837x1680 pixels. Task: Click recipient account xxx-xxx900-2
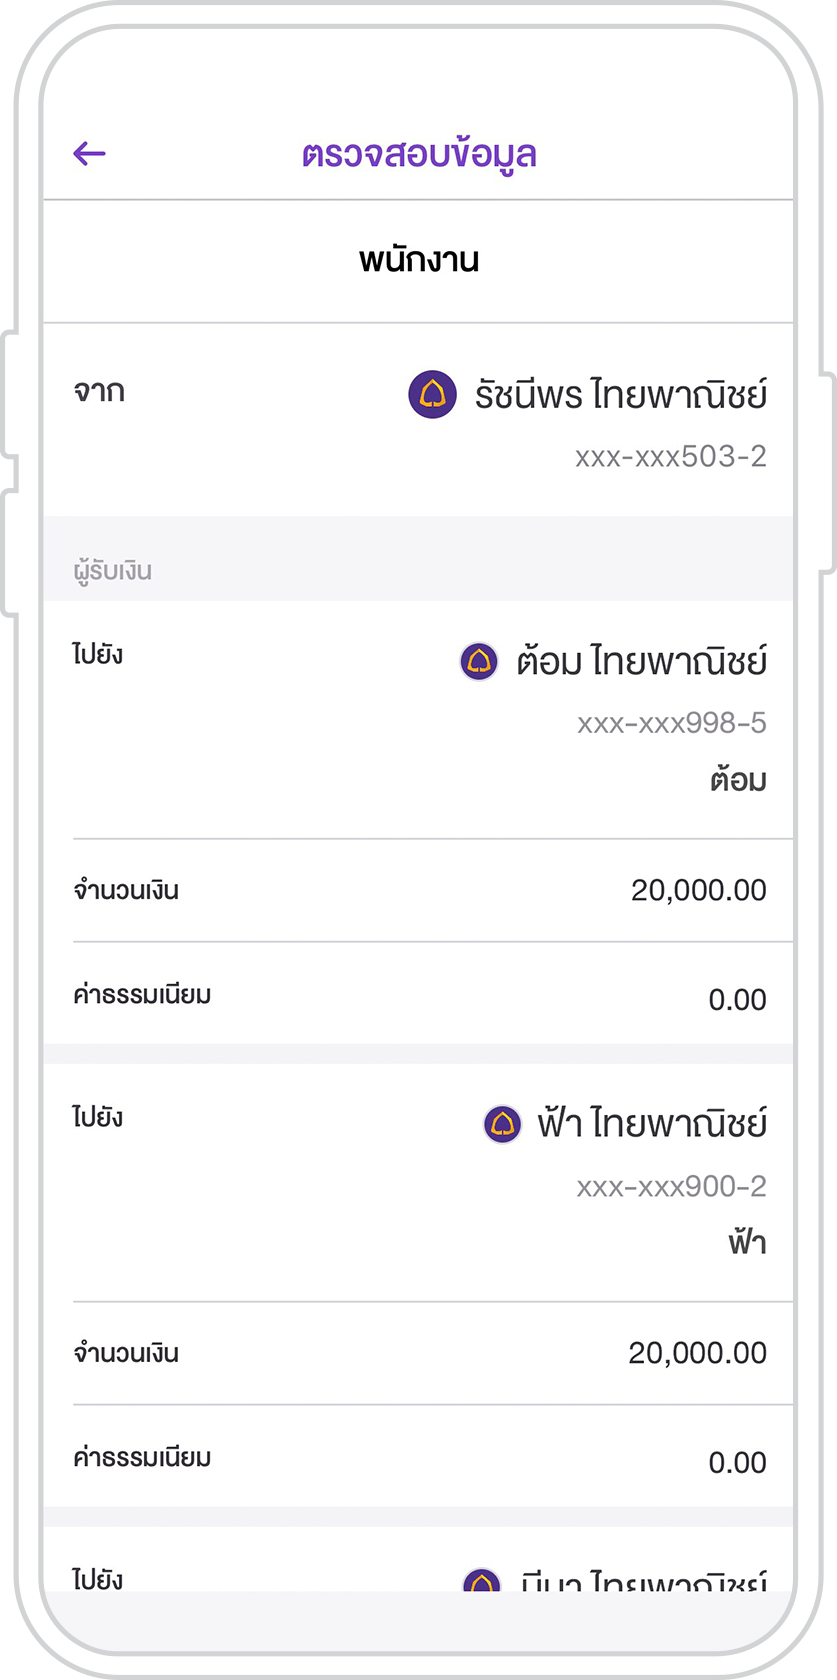[671, 1186]
